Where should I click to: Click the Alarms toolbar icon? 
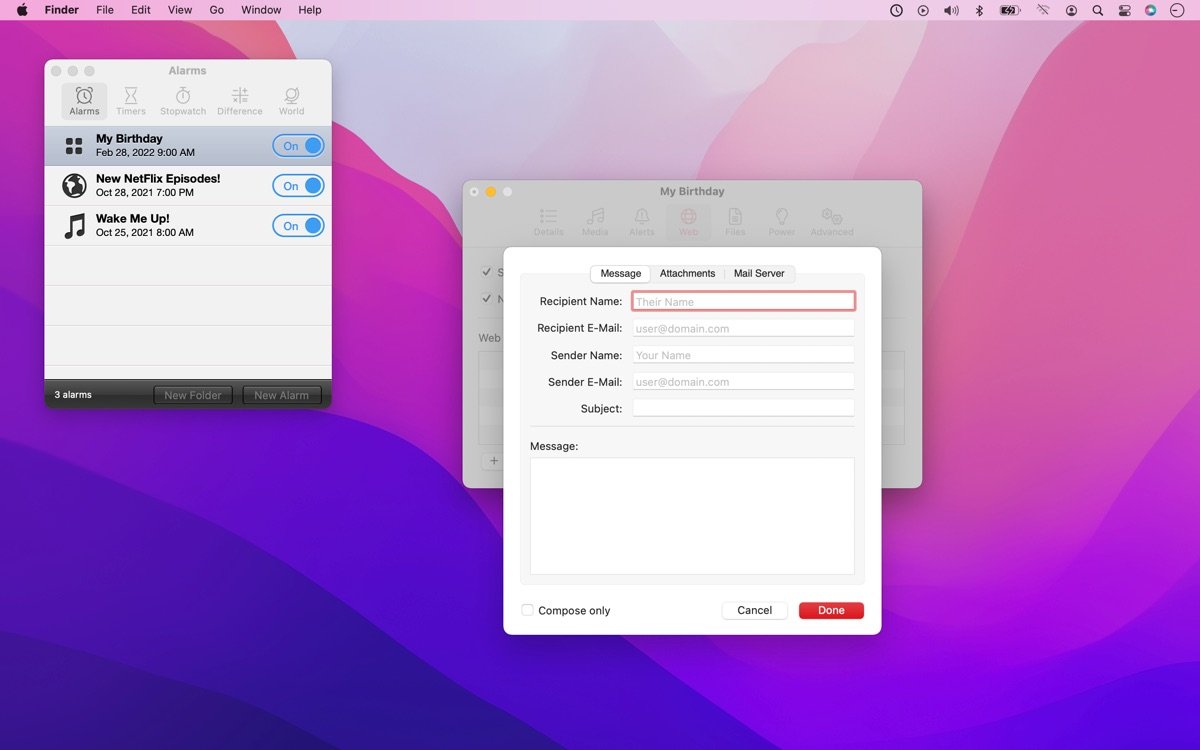coord(84,100)
